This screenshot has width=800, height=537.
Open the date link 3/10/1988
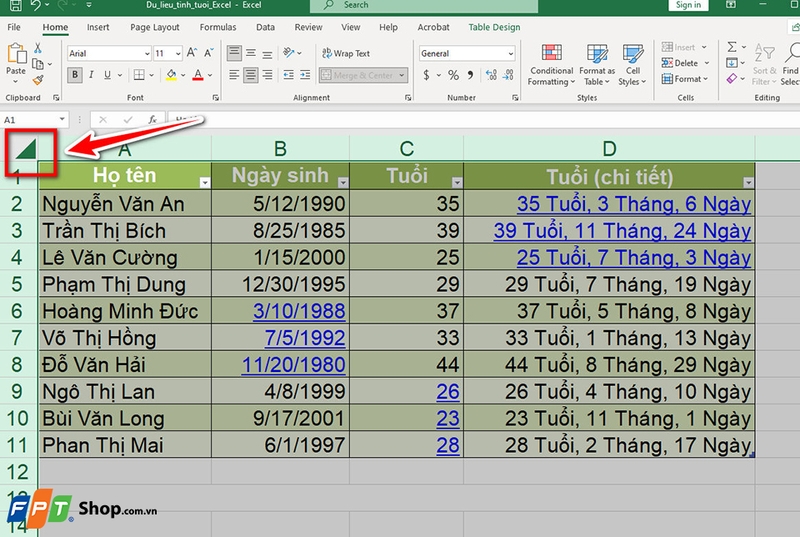(299, 311)
